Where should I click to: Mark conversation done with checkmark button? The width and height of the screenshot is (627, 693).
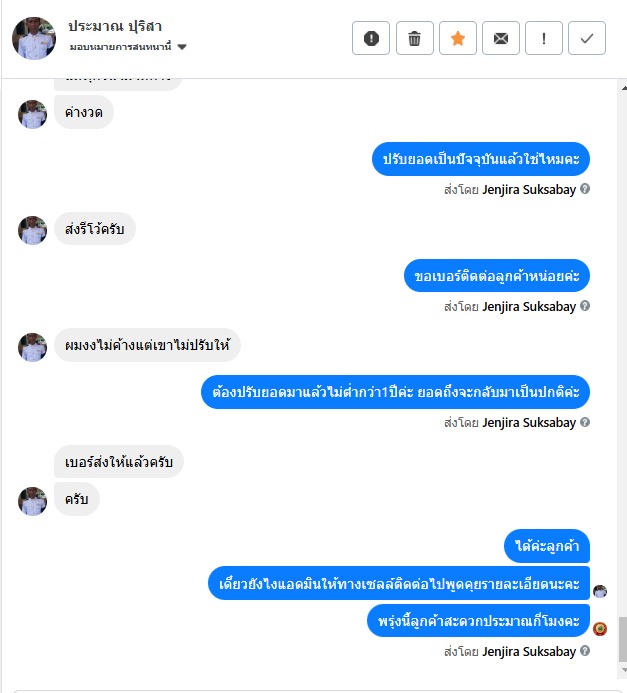click(x=587, y=38)
